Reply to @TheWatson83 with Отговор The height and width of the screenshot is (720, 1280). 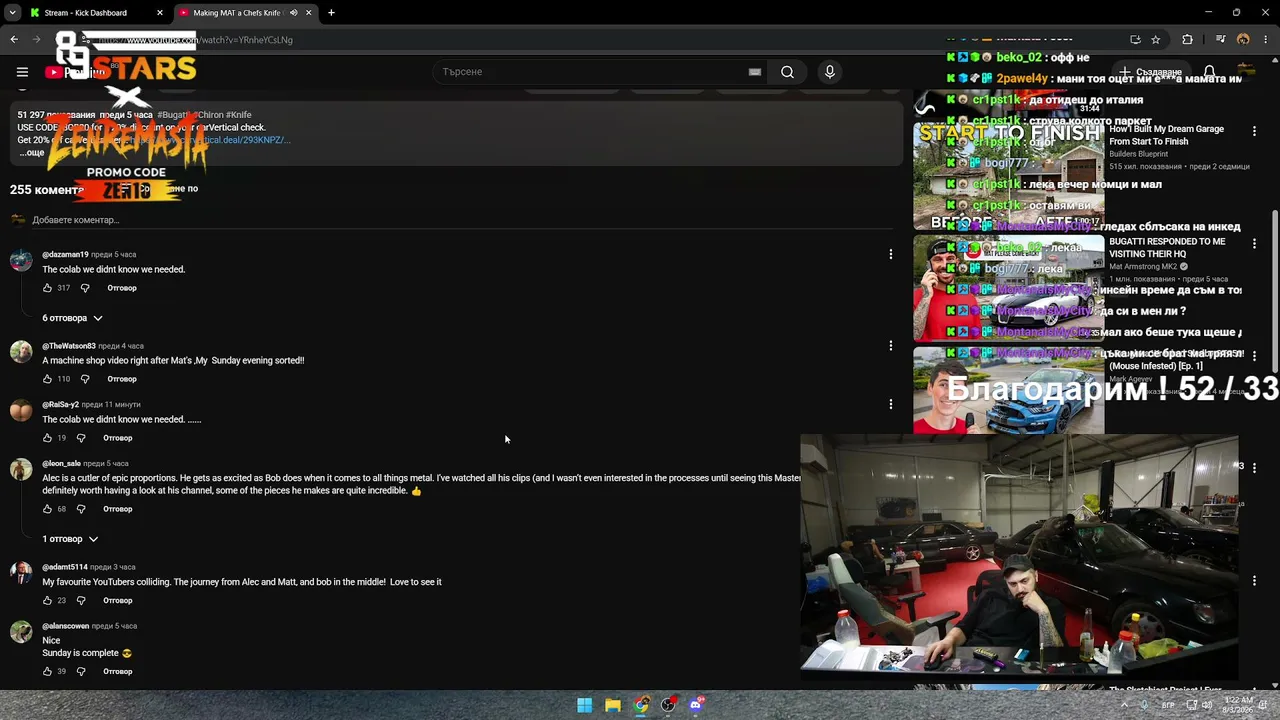point(122,379)
